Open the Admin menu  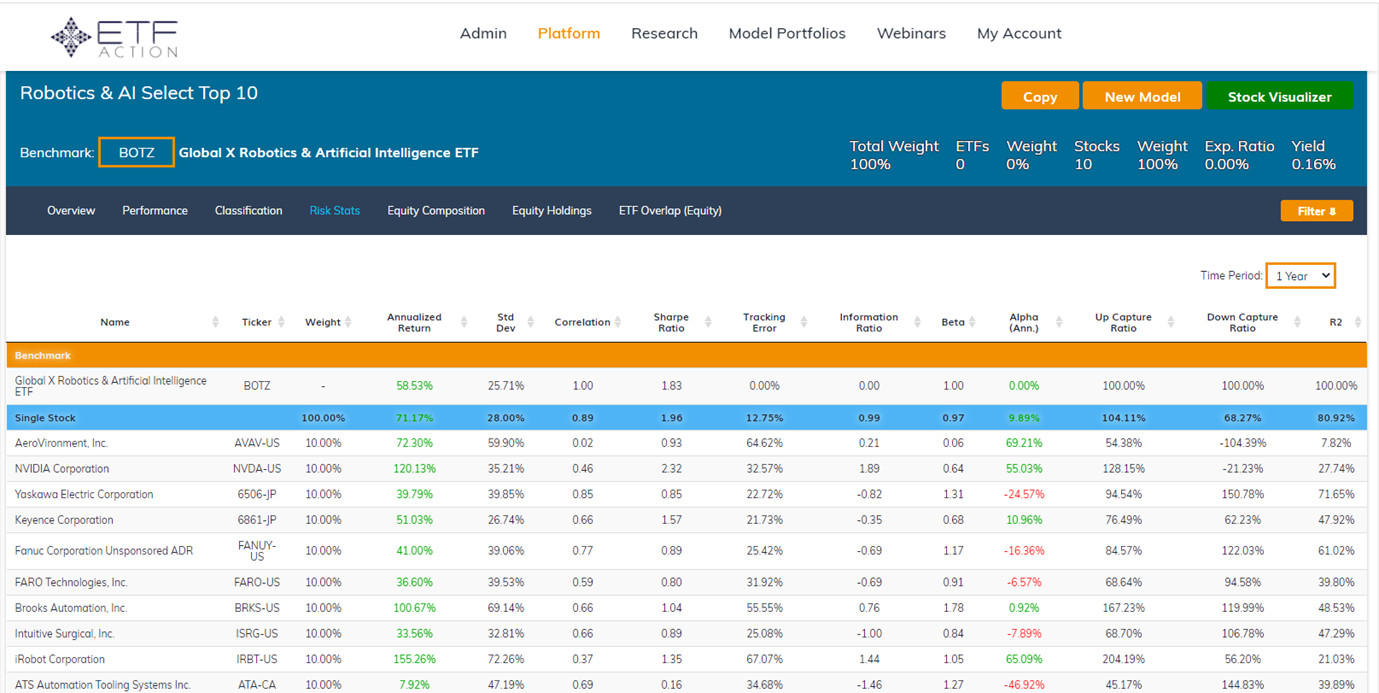tap(483, 33)
